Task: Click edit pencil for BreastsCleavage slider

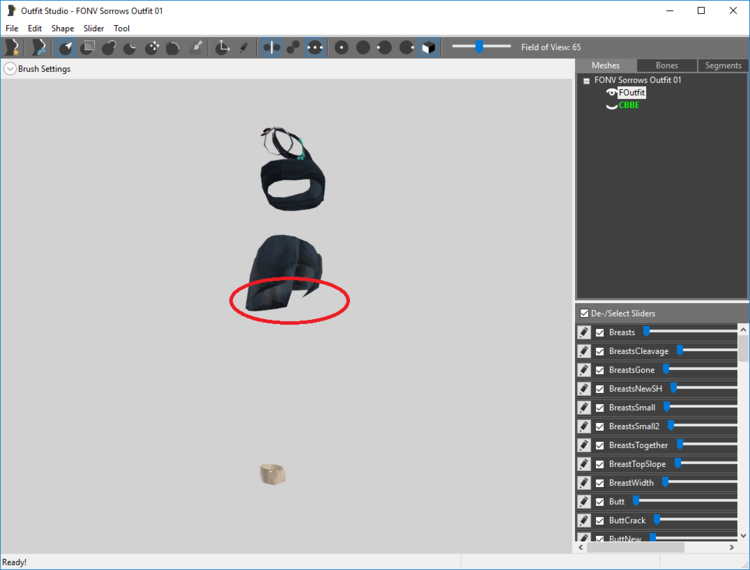Action: click(584, 351)
